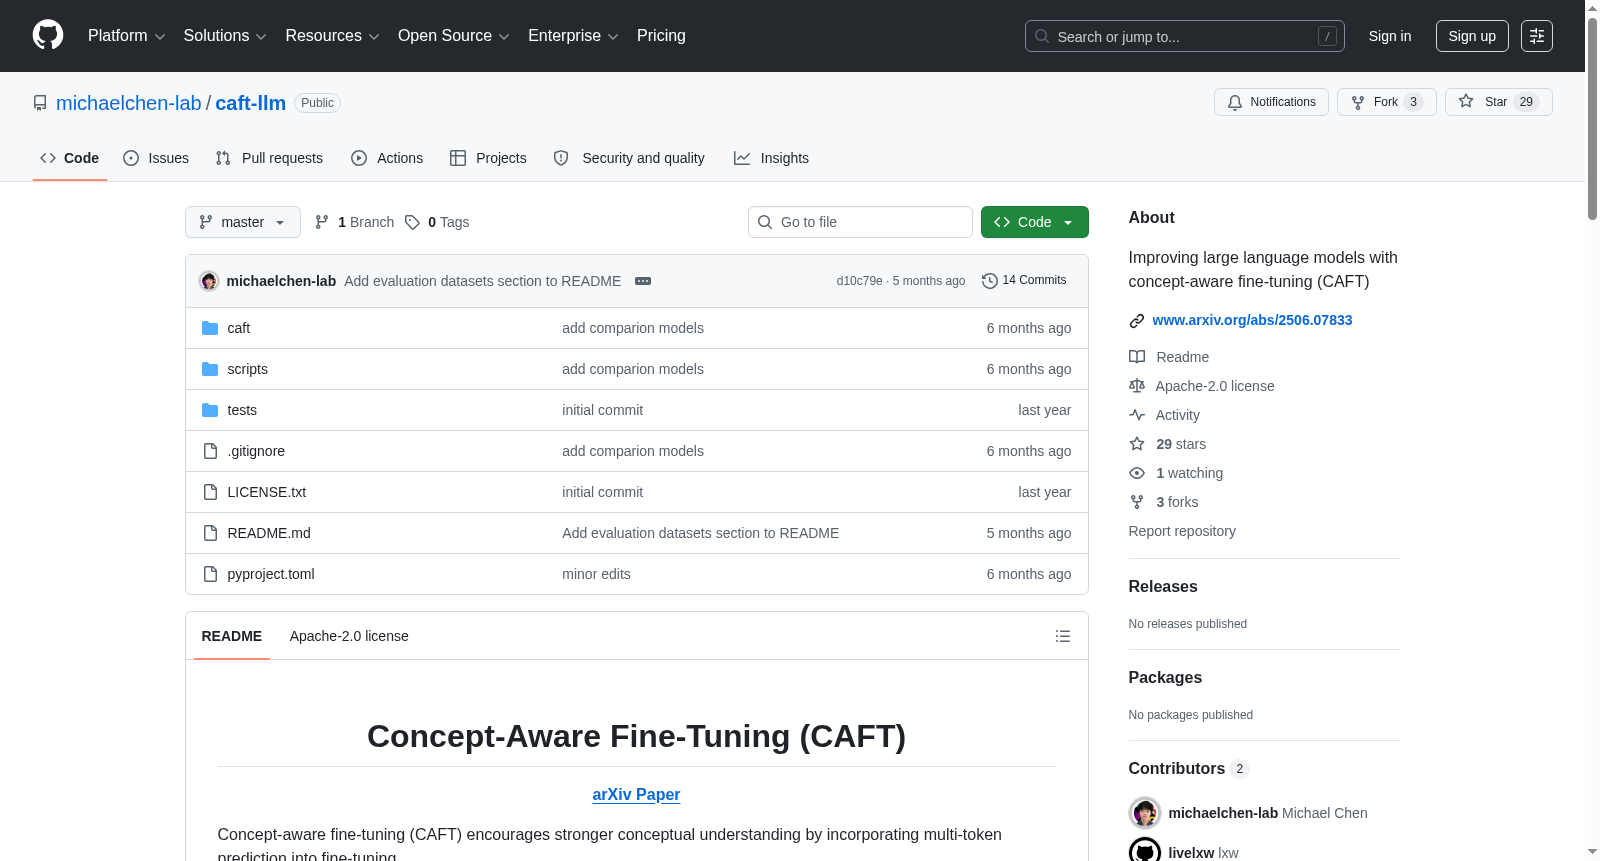Click the pyproject.toml file icon

pyautogui.click(x=210, y=574)
